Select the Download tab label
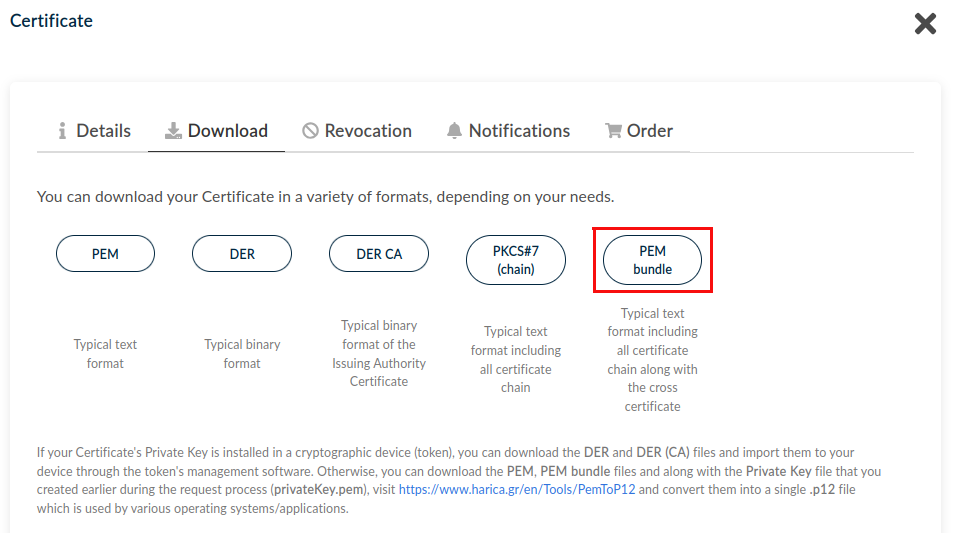Viewport: 954px width, 533px height. coord(228,131)
